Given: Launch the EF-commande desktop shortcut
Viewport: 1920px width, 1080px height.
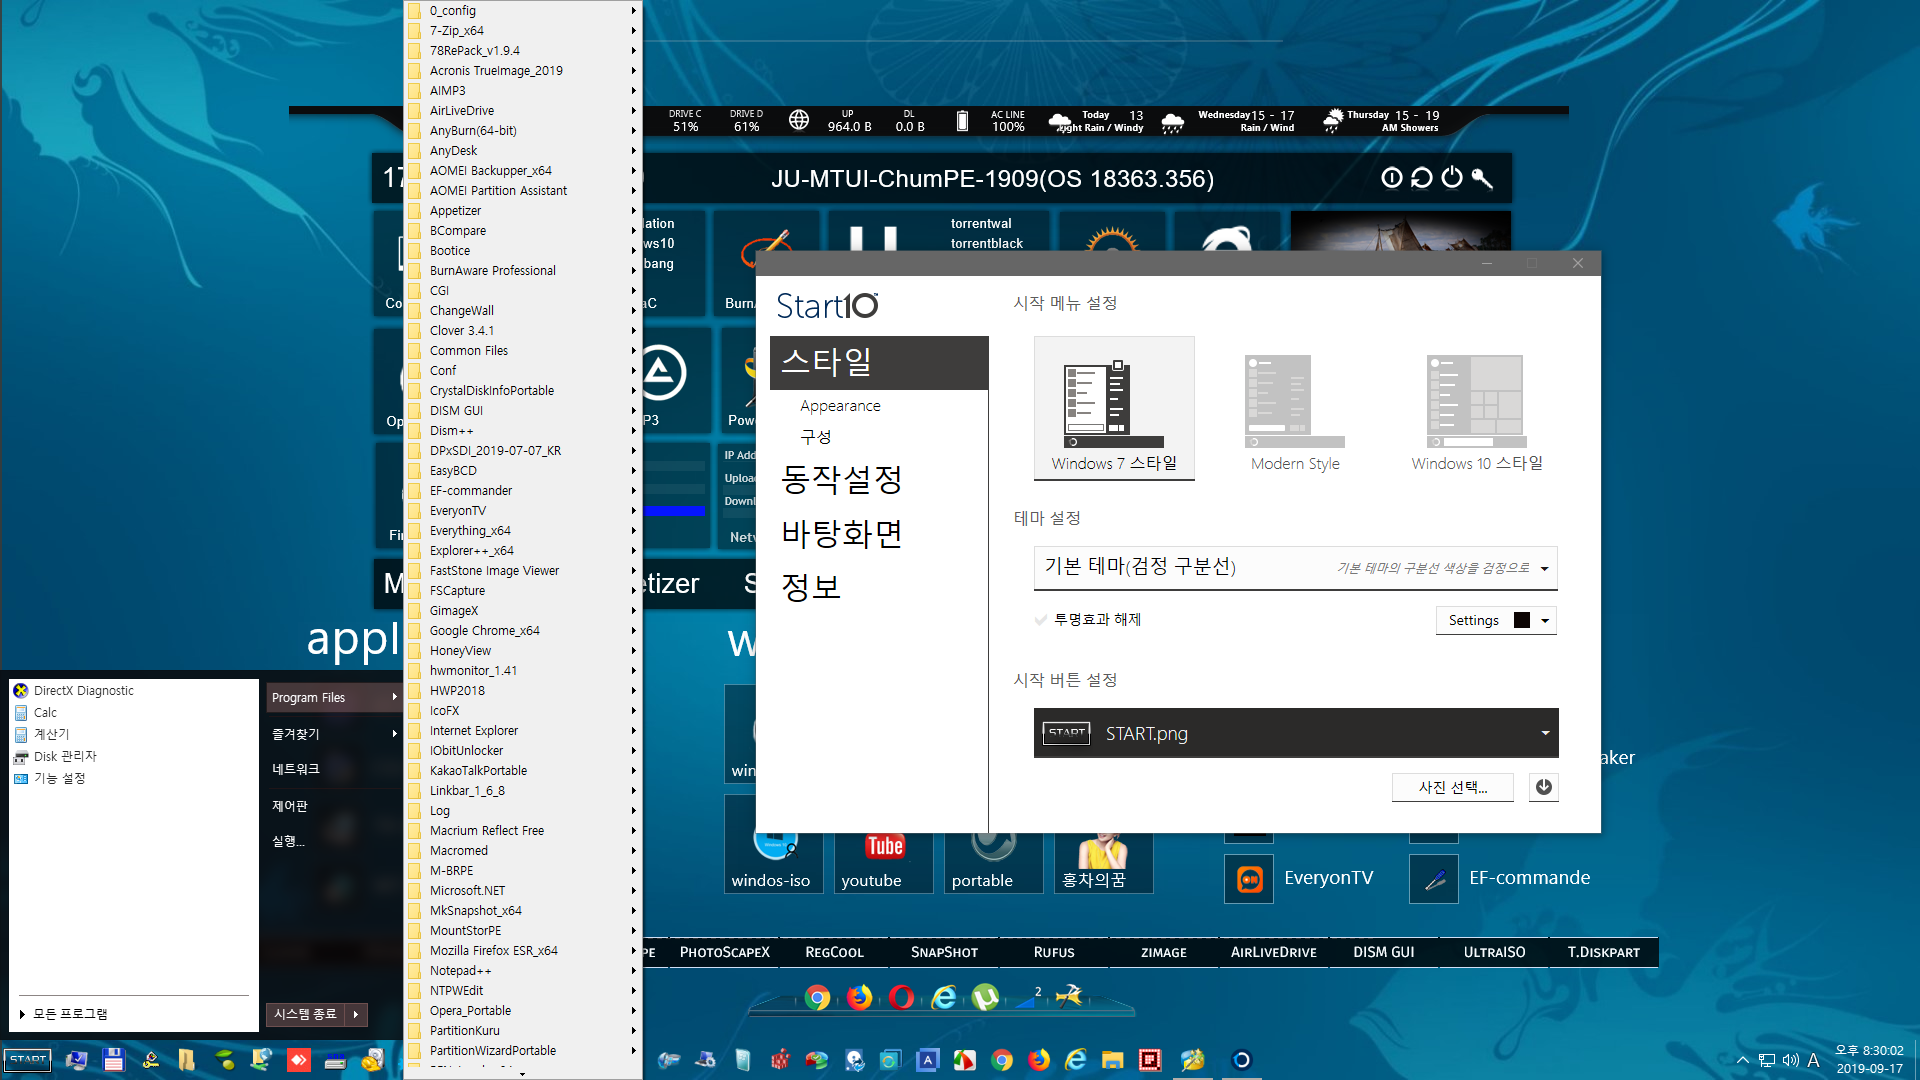Looking at the screenshot, I should click(x=1501, y=878).
